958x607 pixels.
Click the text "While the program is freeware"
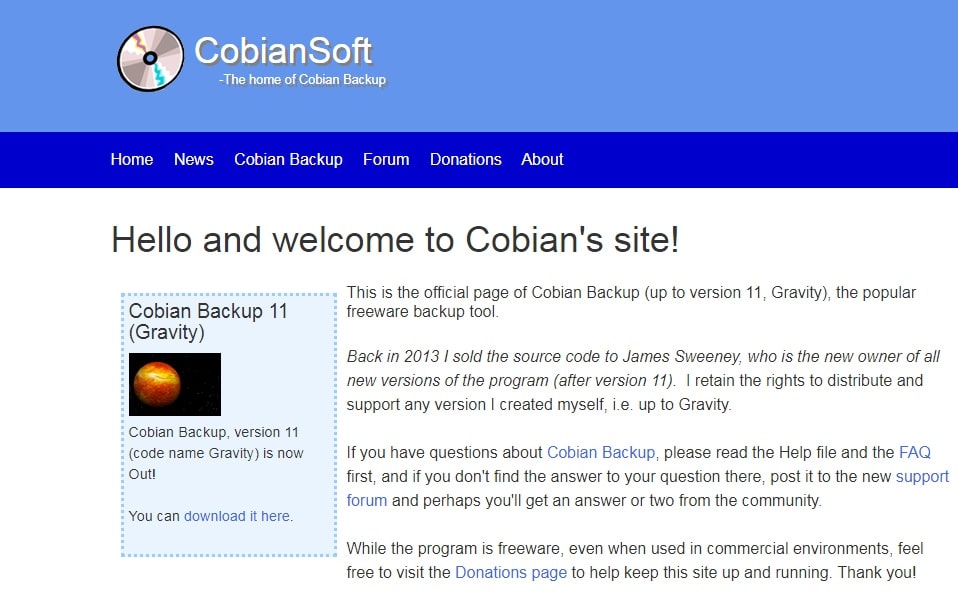click(453, 548)
